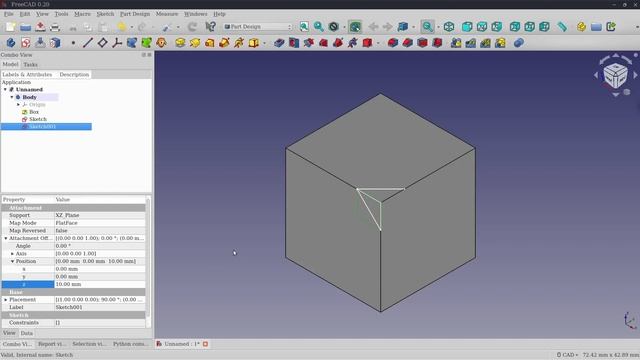This screenshot has height=360, width=640.
Task: Click the Print icon
Action: pos(55,27)
